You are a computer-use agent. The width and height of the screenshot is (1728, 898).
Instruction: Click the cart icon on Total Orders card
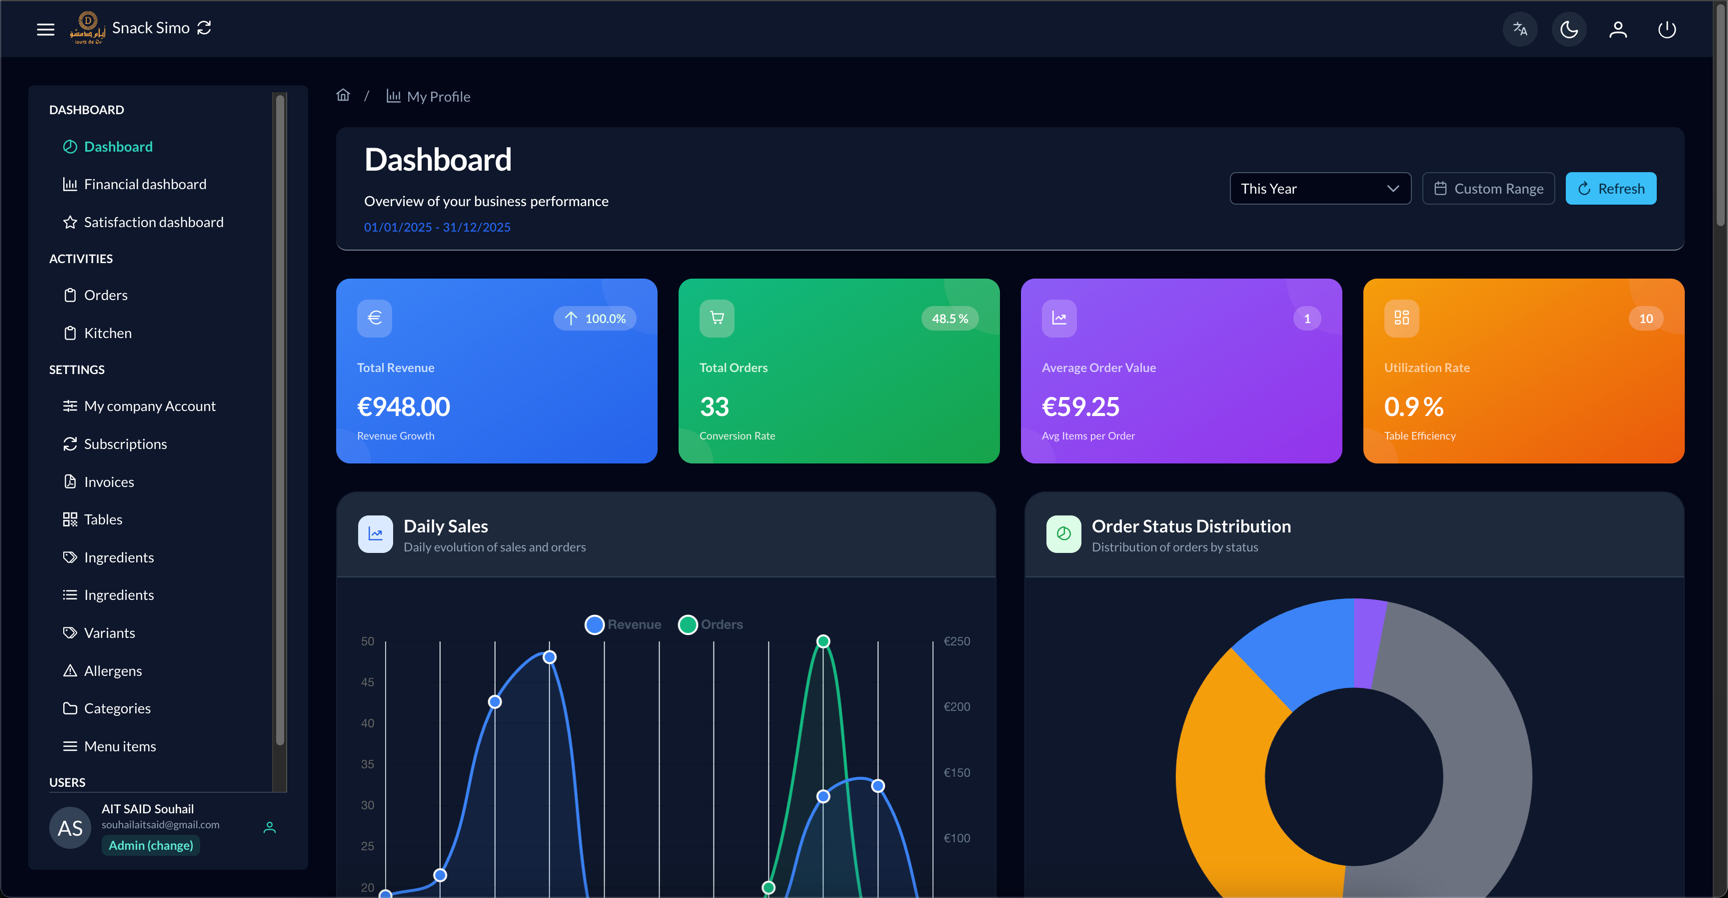point(717,318)
